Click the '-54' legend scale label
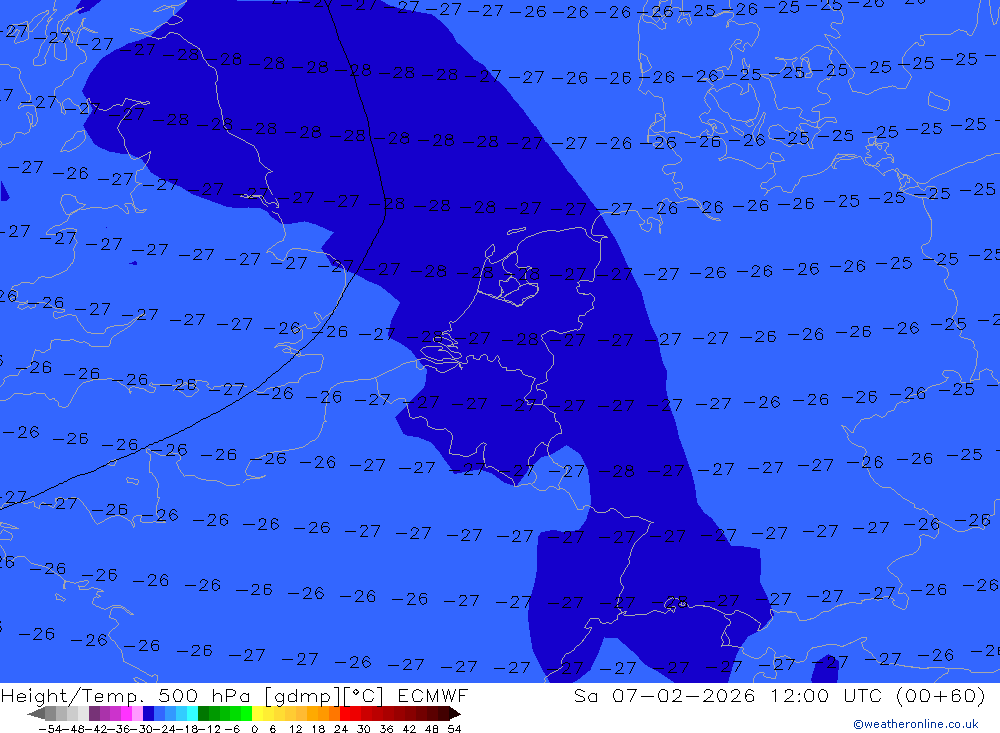 click(x=50, y=729)
